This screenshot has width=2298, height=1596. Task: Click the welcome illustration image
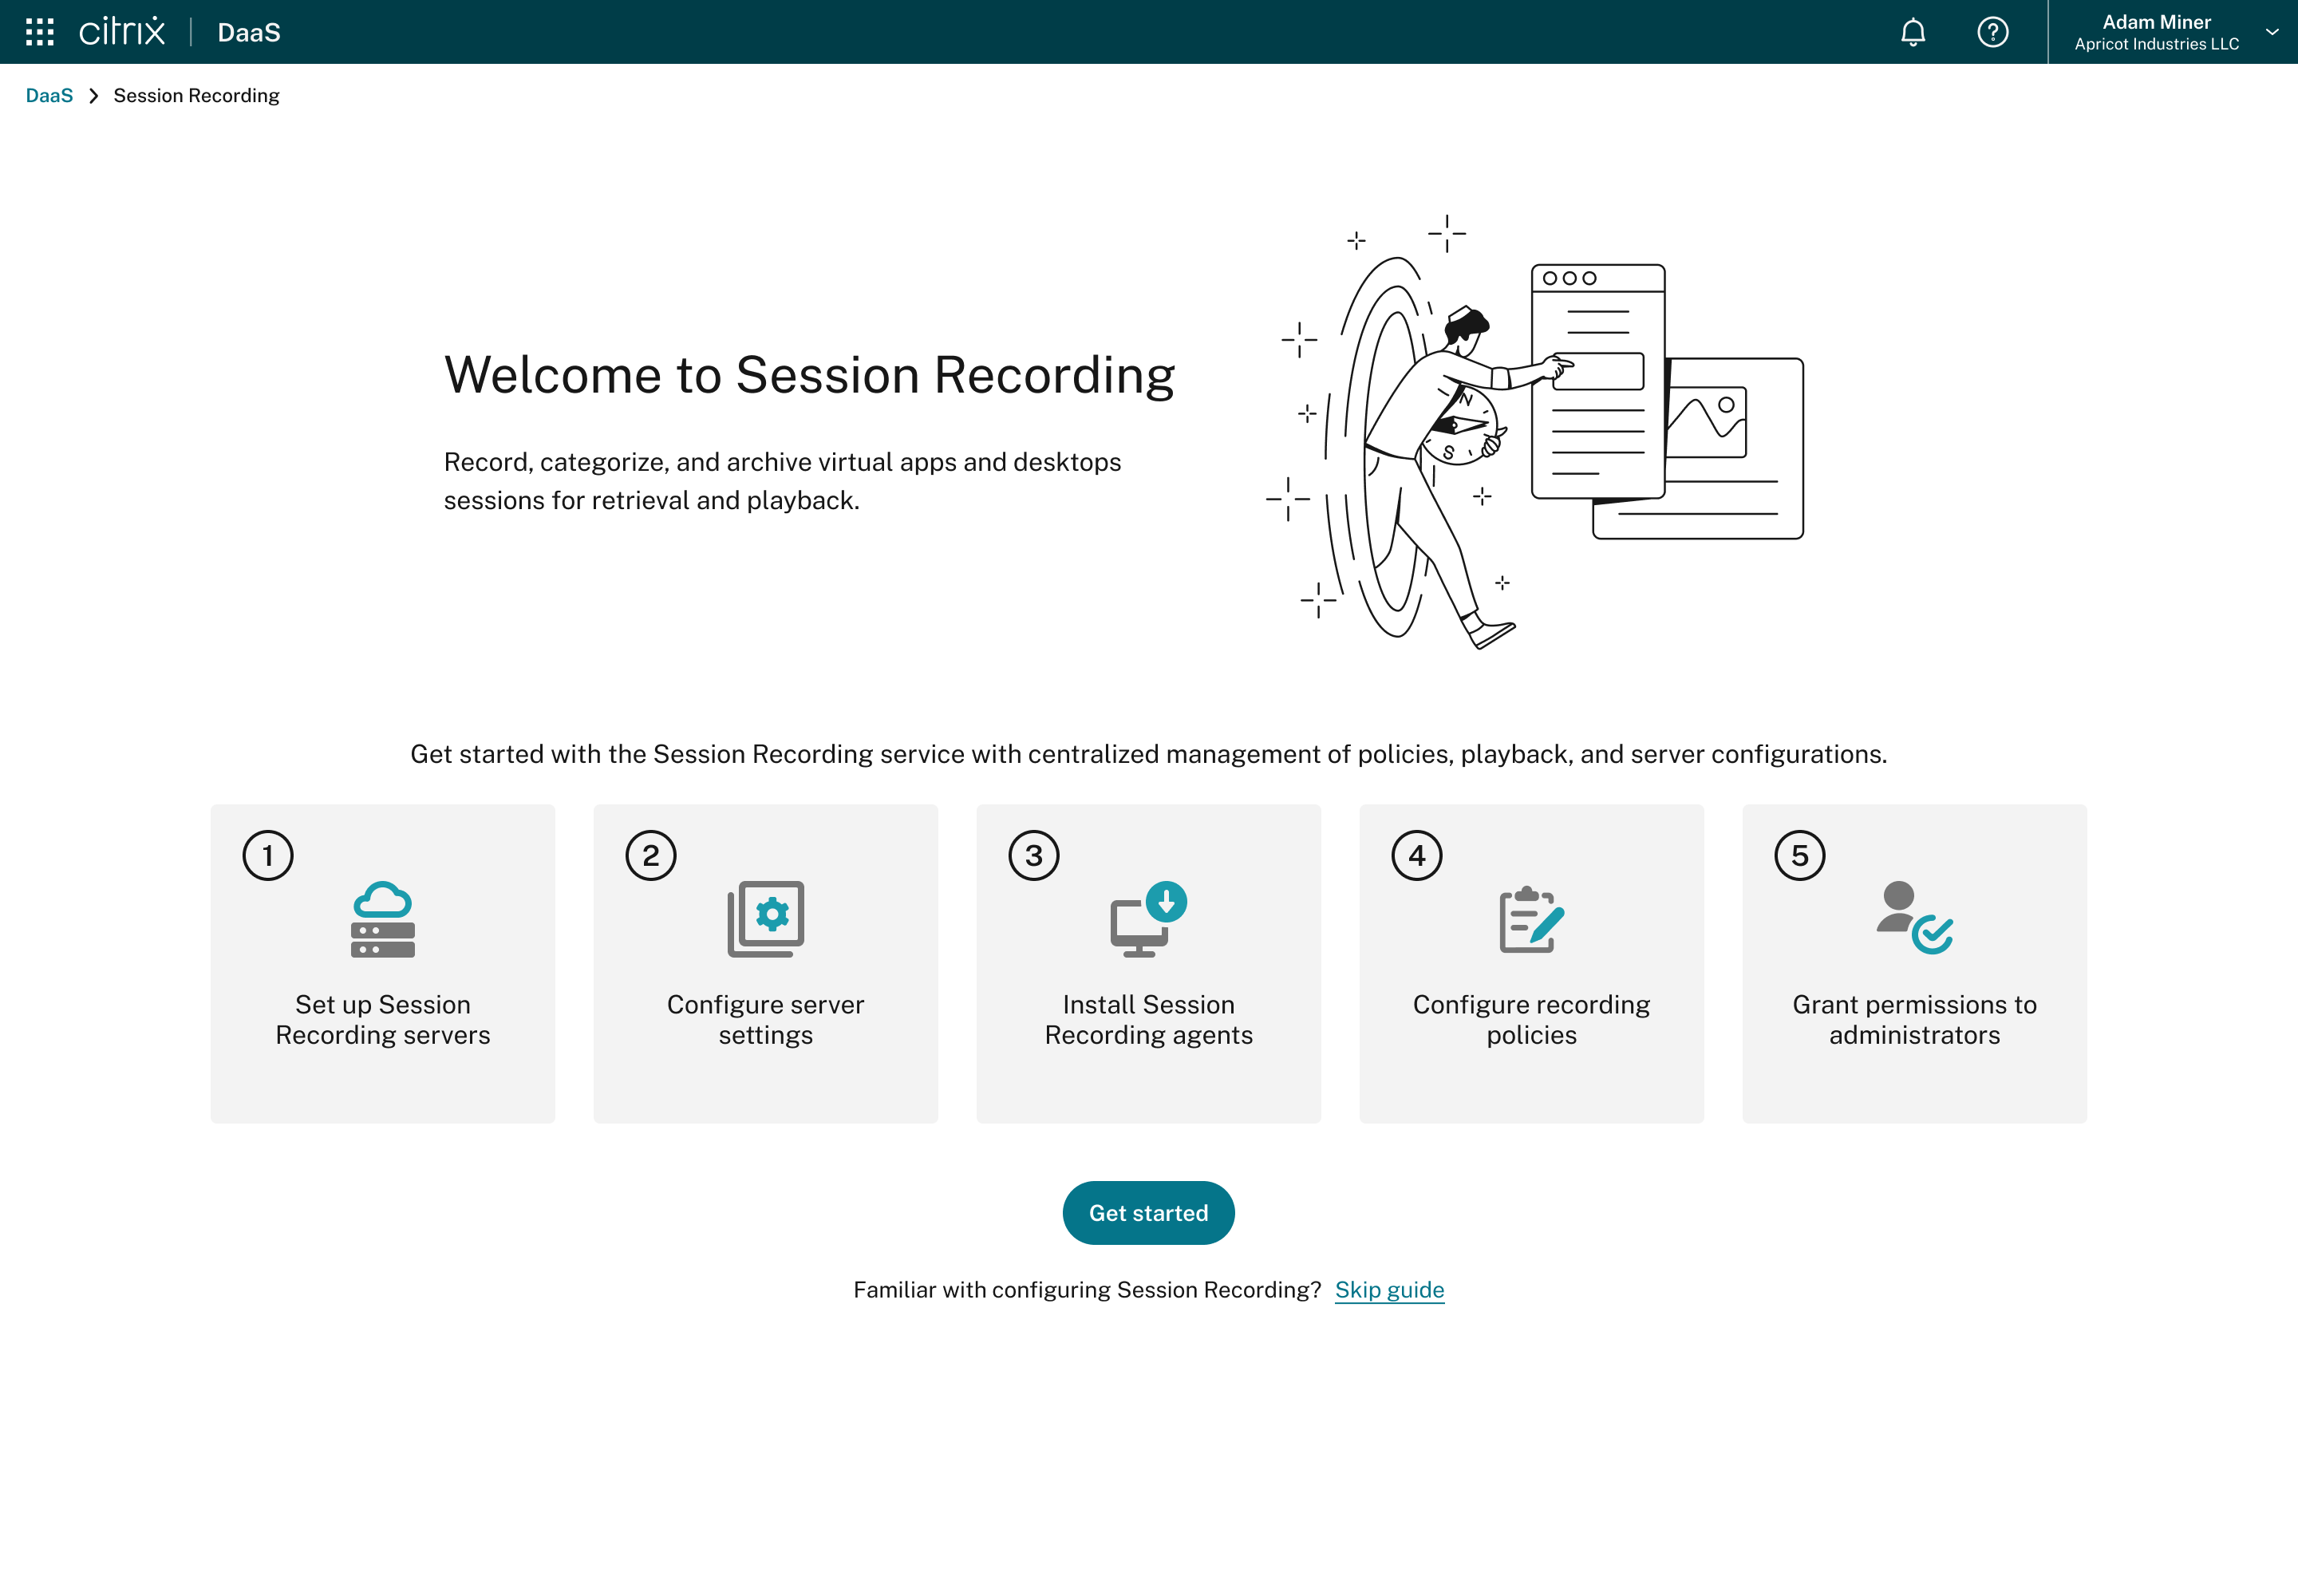pos(1535,432)
